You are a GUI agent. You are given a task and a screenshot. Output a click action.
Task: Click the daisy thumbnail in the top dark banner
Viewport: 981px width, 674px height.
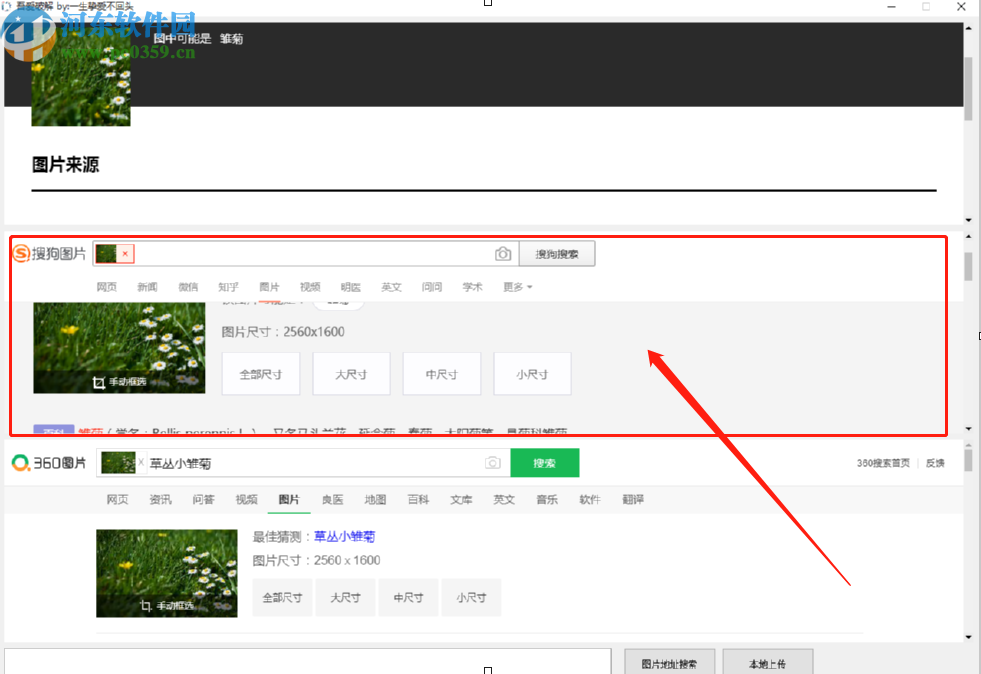pyautogui.click(x=81, y=78)
